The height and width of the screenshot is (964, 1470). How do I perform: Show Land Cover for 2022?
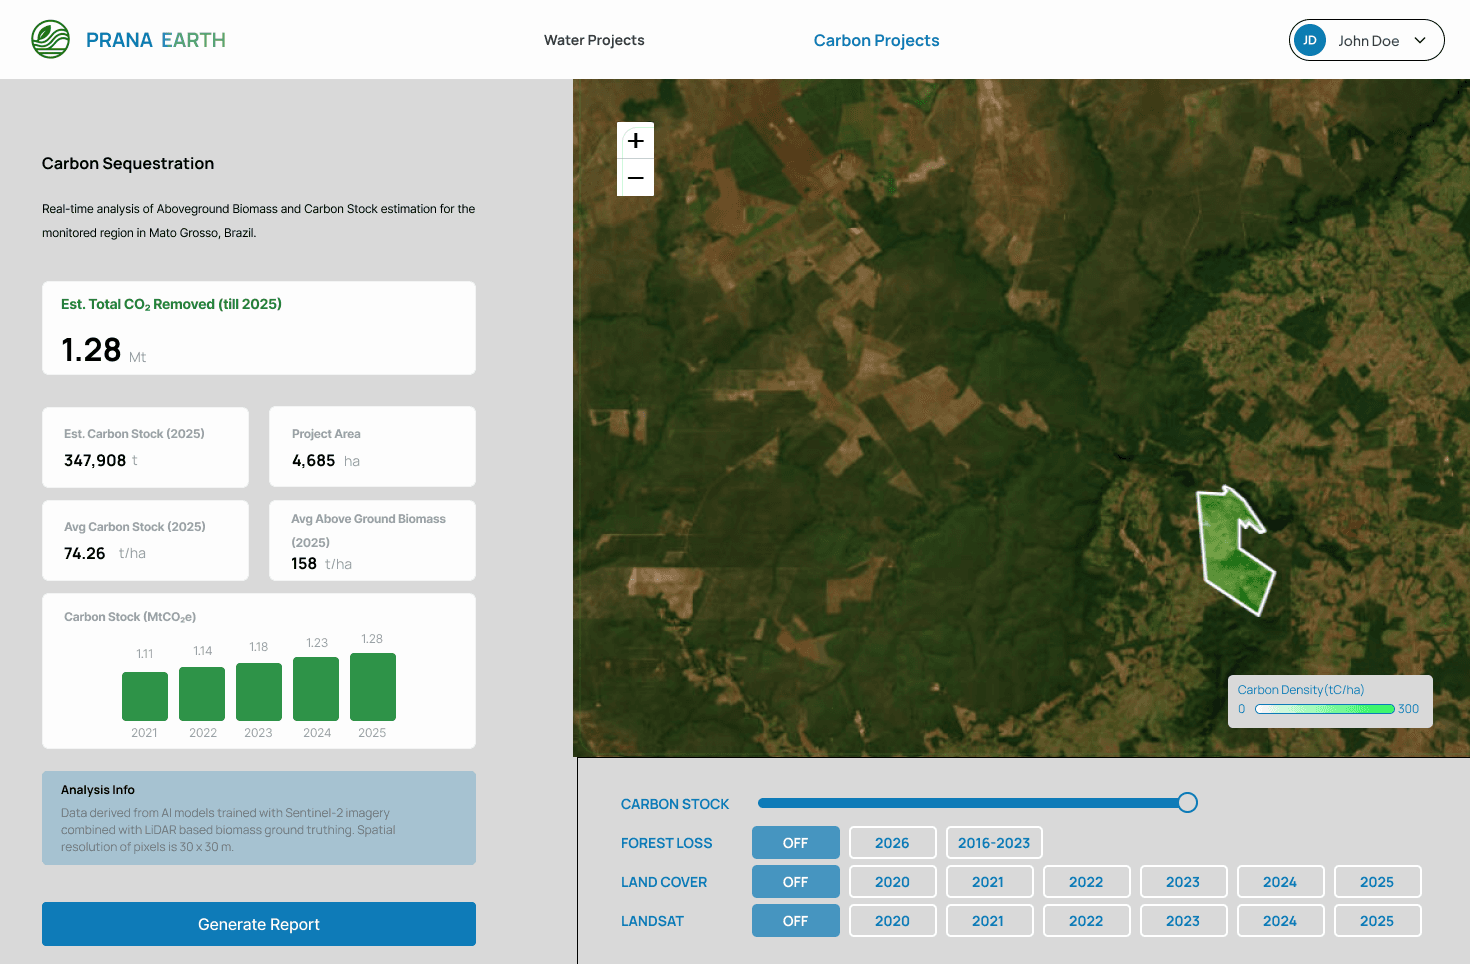(x=1086, y=882)
